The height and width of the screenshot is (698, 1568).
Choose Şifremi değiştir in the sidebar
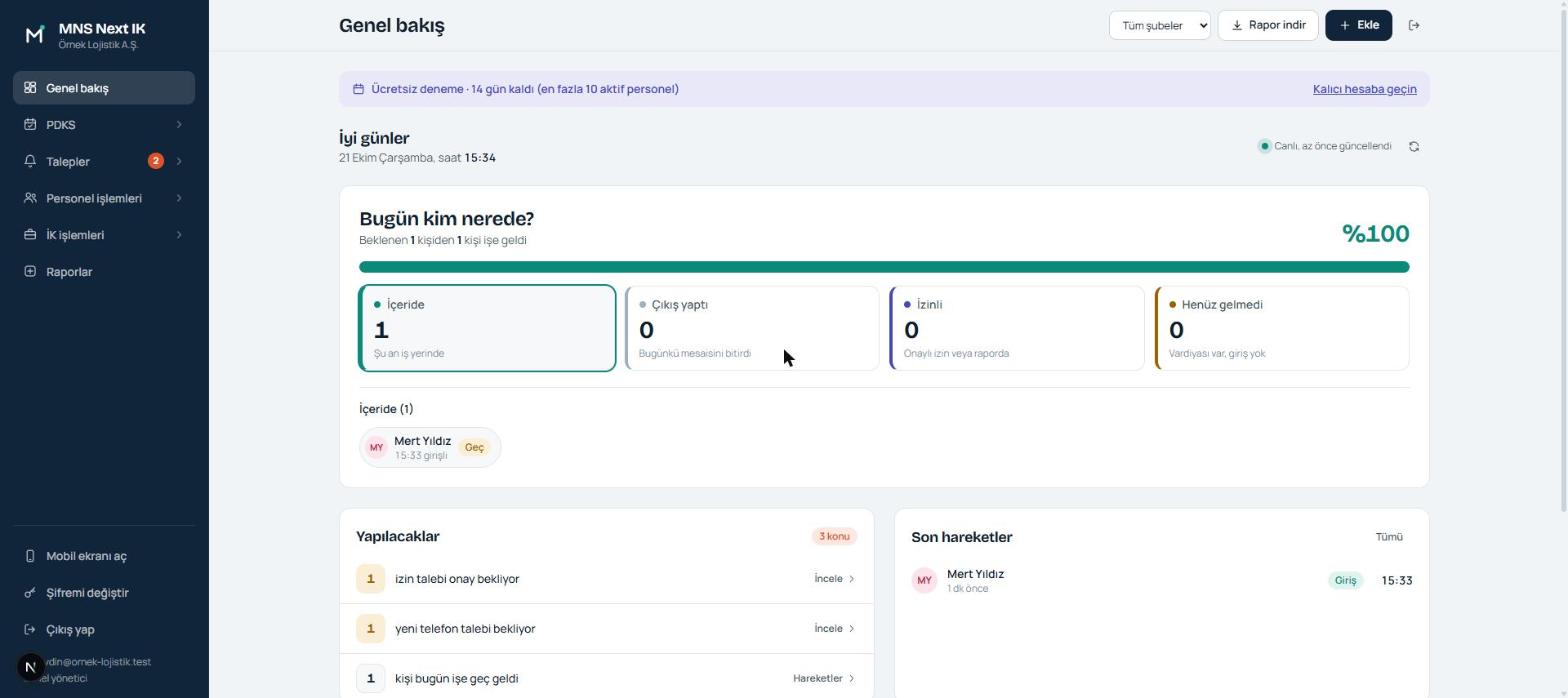104,593
